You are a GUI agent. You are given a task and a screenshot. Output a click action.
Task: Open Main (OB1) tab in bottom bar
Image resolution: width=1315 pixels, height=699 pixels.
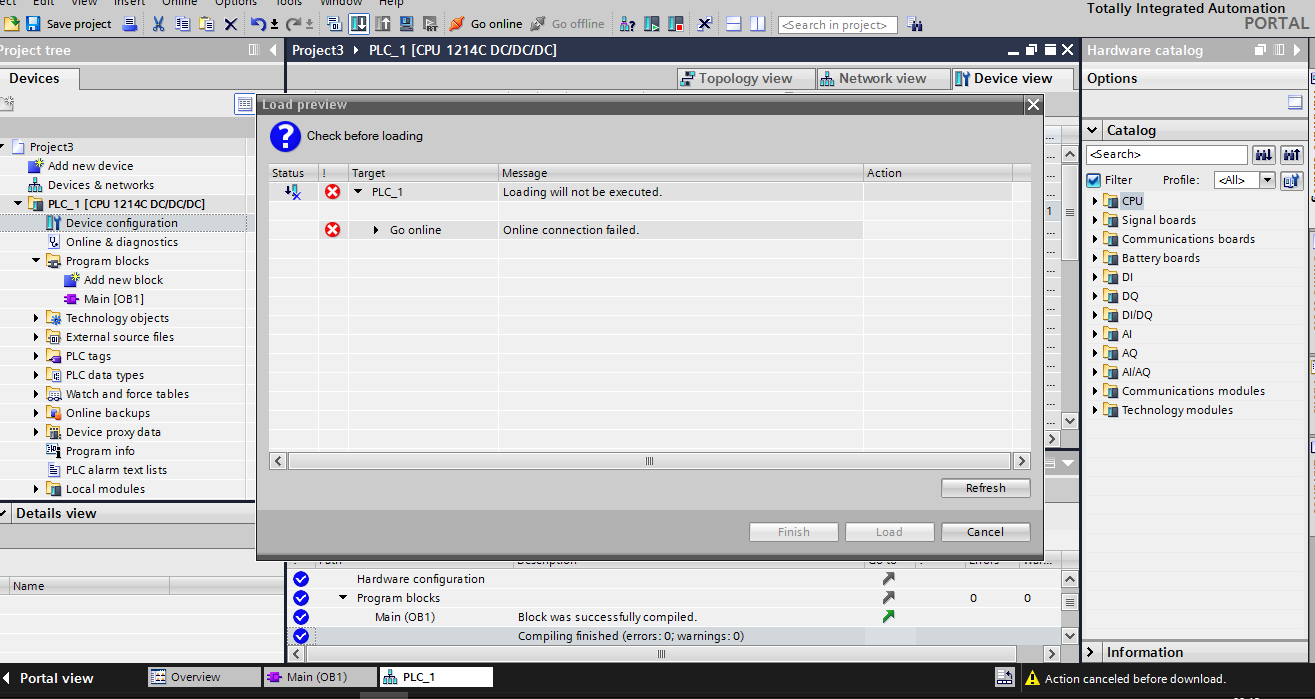point(320,677)
